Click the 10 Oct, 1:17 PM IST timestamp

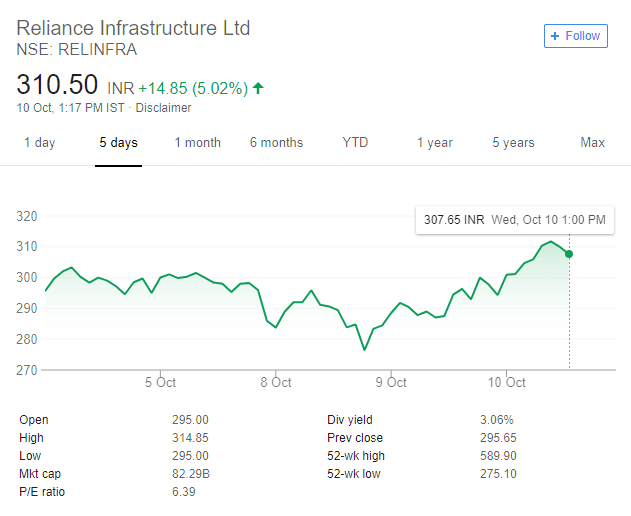[x=70, y=108]
